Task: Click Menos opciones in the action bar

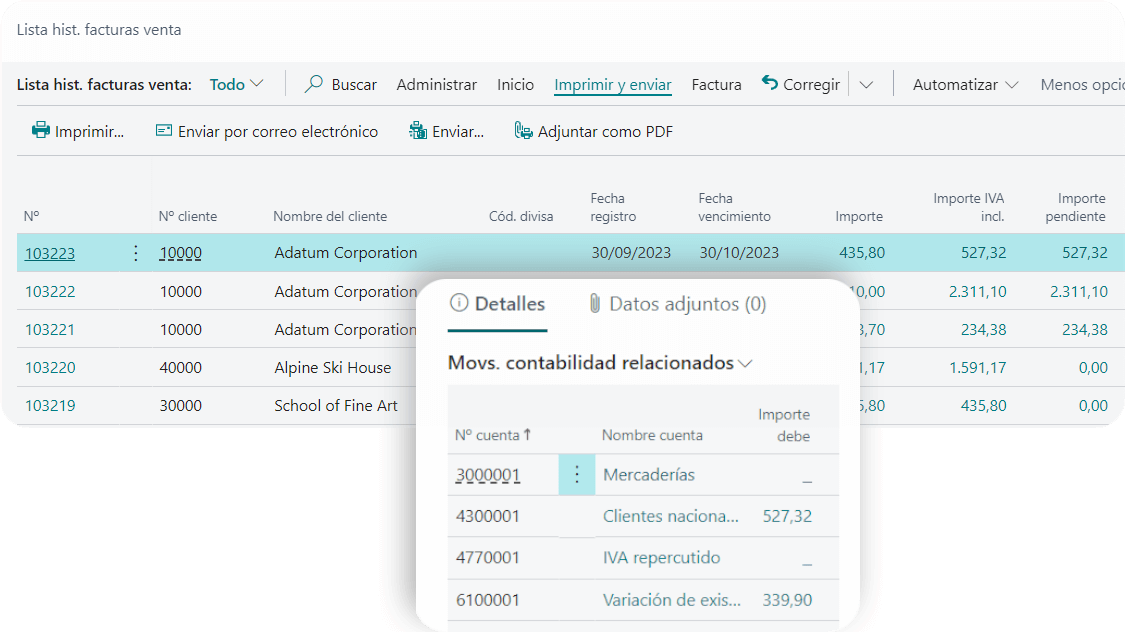Action: pos(1082,85)
